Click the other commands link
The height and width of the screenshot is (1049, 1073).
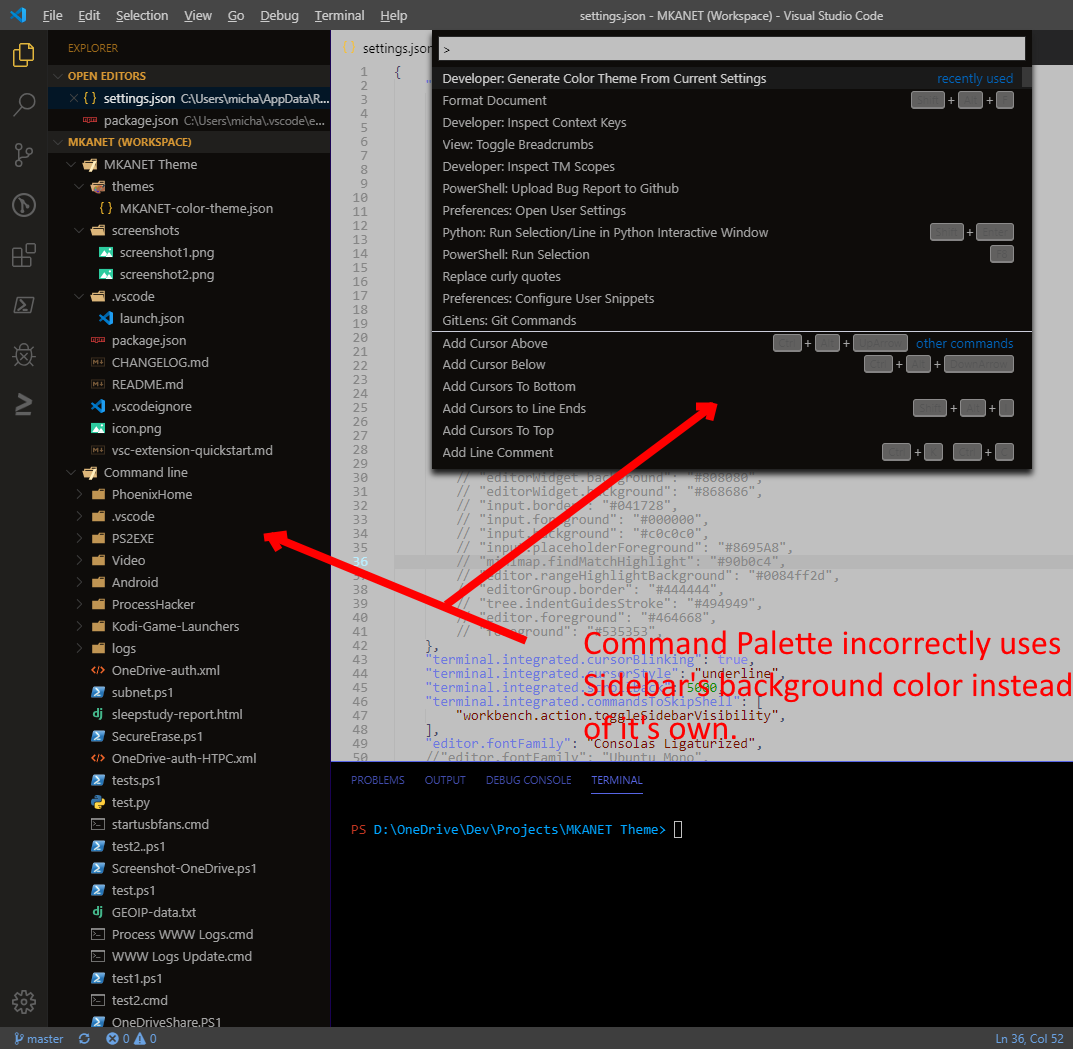[x=963, y=342]
